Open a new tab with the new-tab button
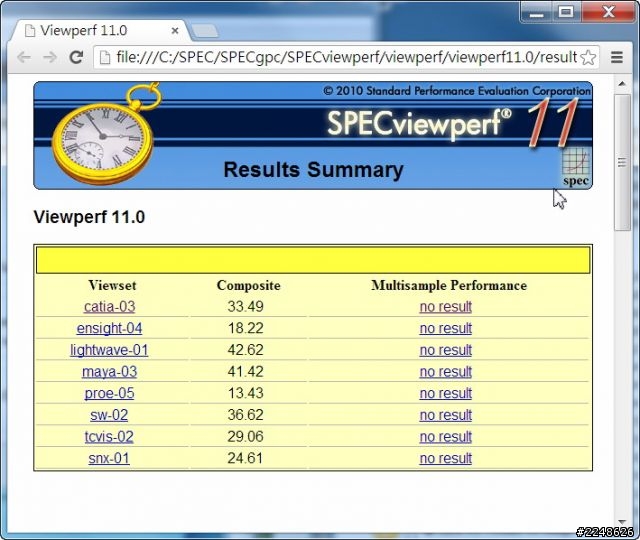The width and height of the screenshot is (640, 540). tap(204, 31)
